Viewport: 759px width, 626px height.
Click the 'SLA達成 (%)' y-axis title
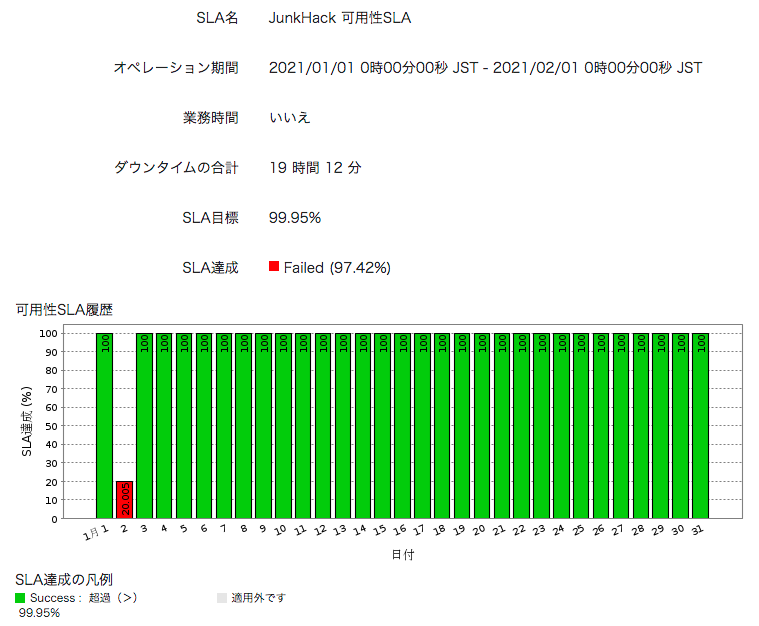coord(29,424)
